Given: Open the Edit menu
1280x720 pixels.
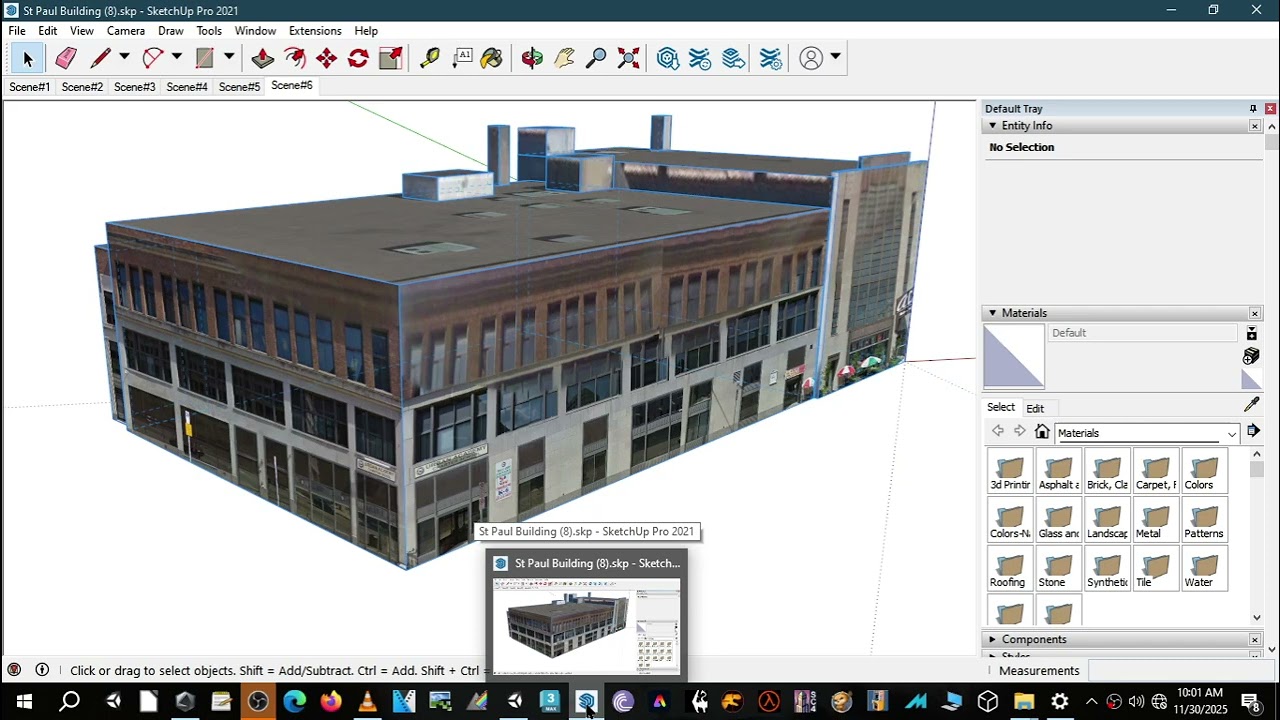Looking at the screenshot, I should [x=48, y=31].
